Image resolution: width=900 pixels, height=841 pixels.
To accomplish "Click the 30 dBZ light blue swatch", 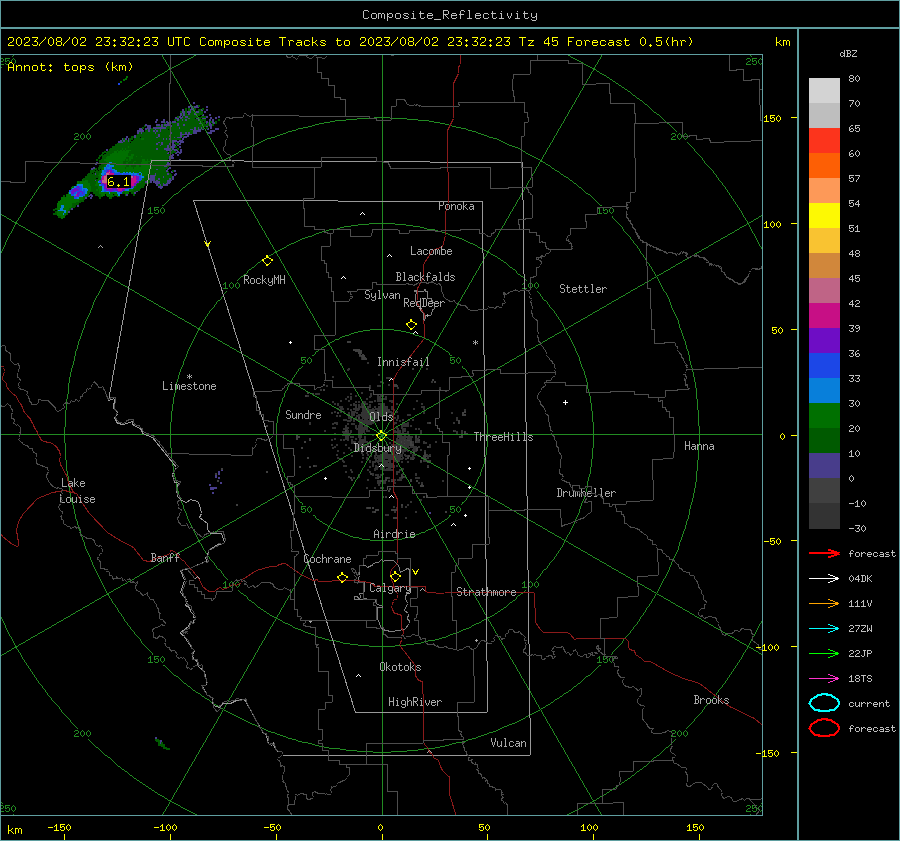I will (x=824, y=391).
